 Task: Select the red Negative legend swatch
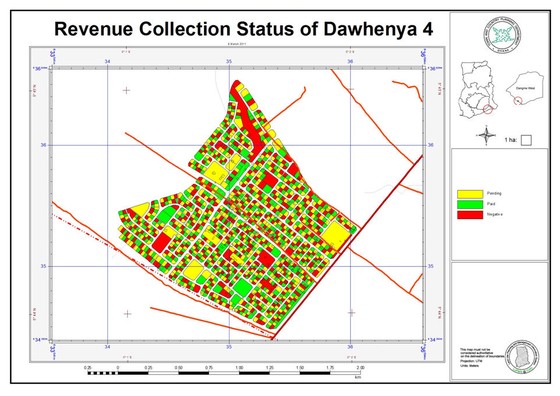click(470, 215)
